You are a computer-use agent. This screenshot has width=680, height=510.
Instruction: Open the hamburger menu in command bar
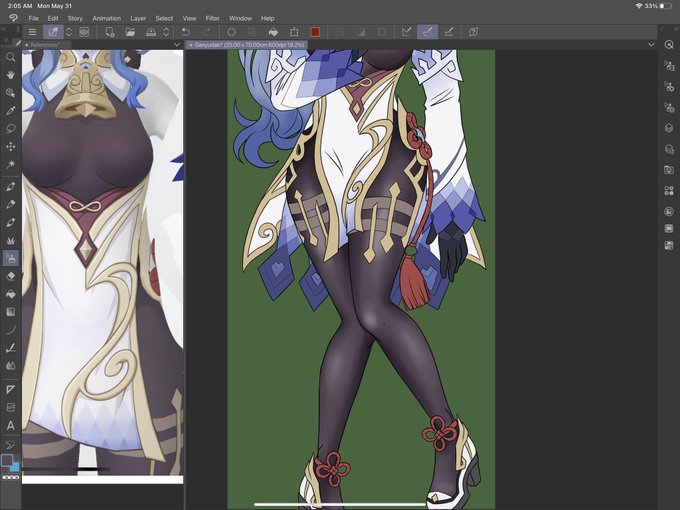pyautogui.click(x=32, y=32)
